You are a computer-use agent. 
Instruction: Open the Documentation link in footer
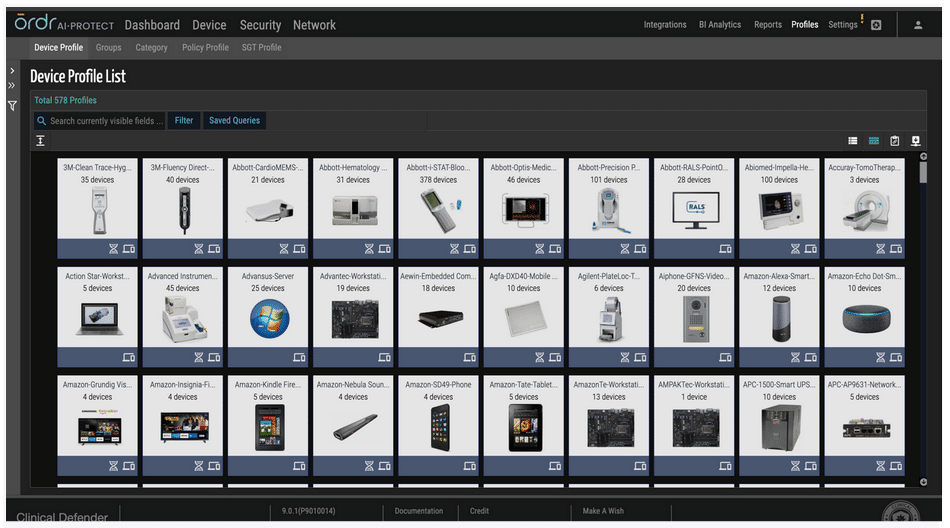click(x=419, y=511)
